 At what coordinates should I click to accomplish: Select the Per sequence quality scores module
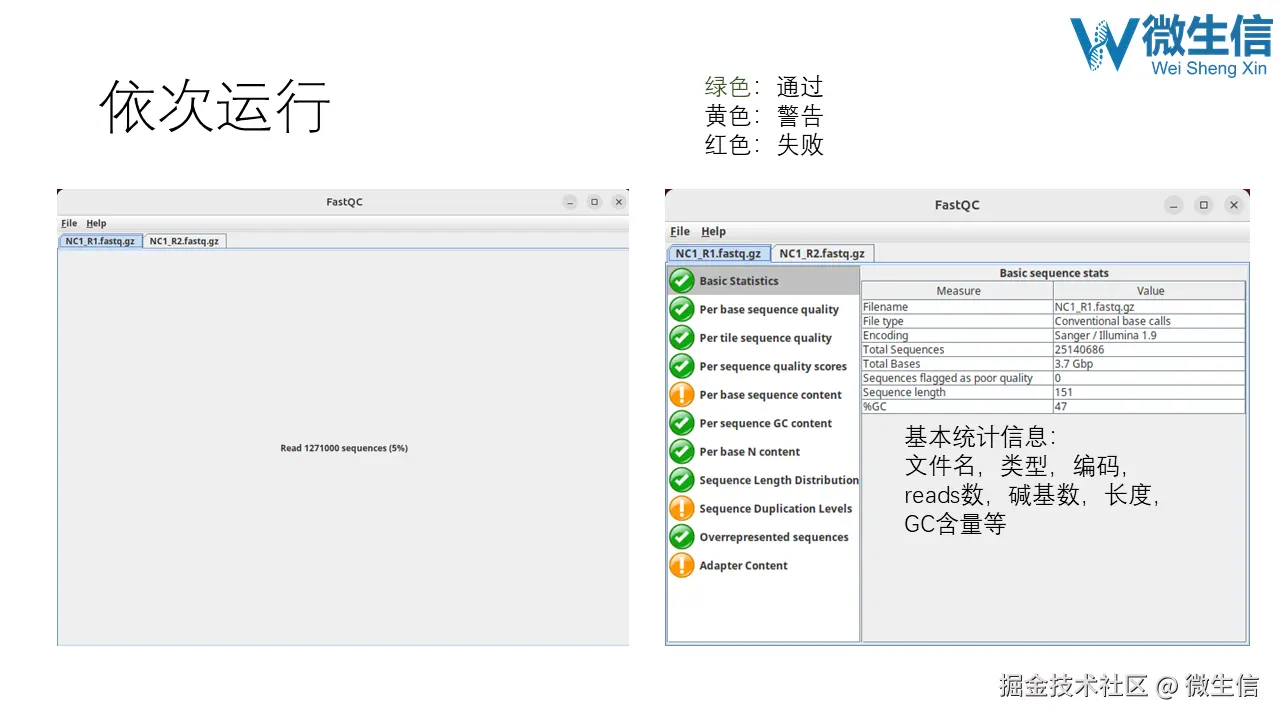pyautogui.click(x=773, y=366)
